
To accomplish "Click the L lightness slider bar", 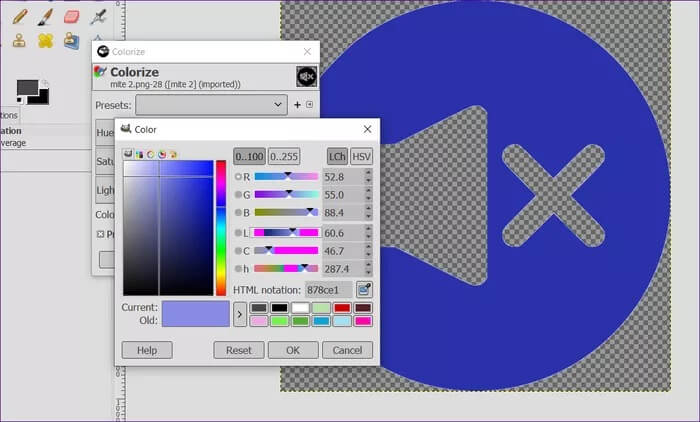I will click(286, 233).
